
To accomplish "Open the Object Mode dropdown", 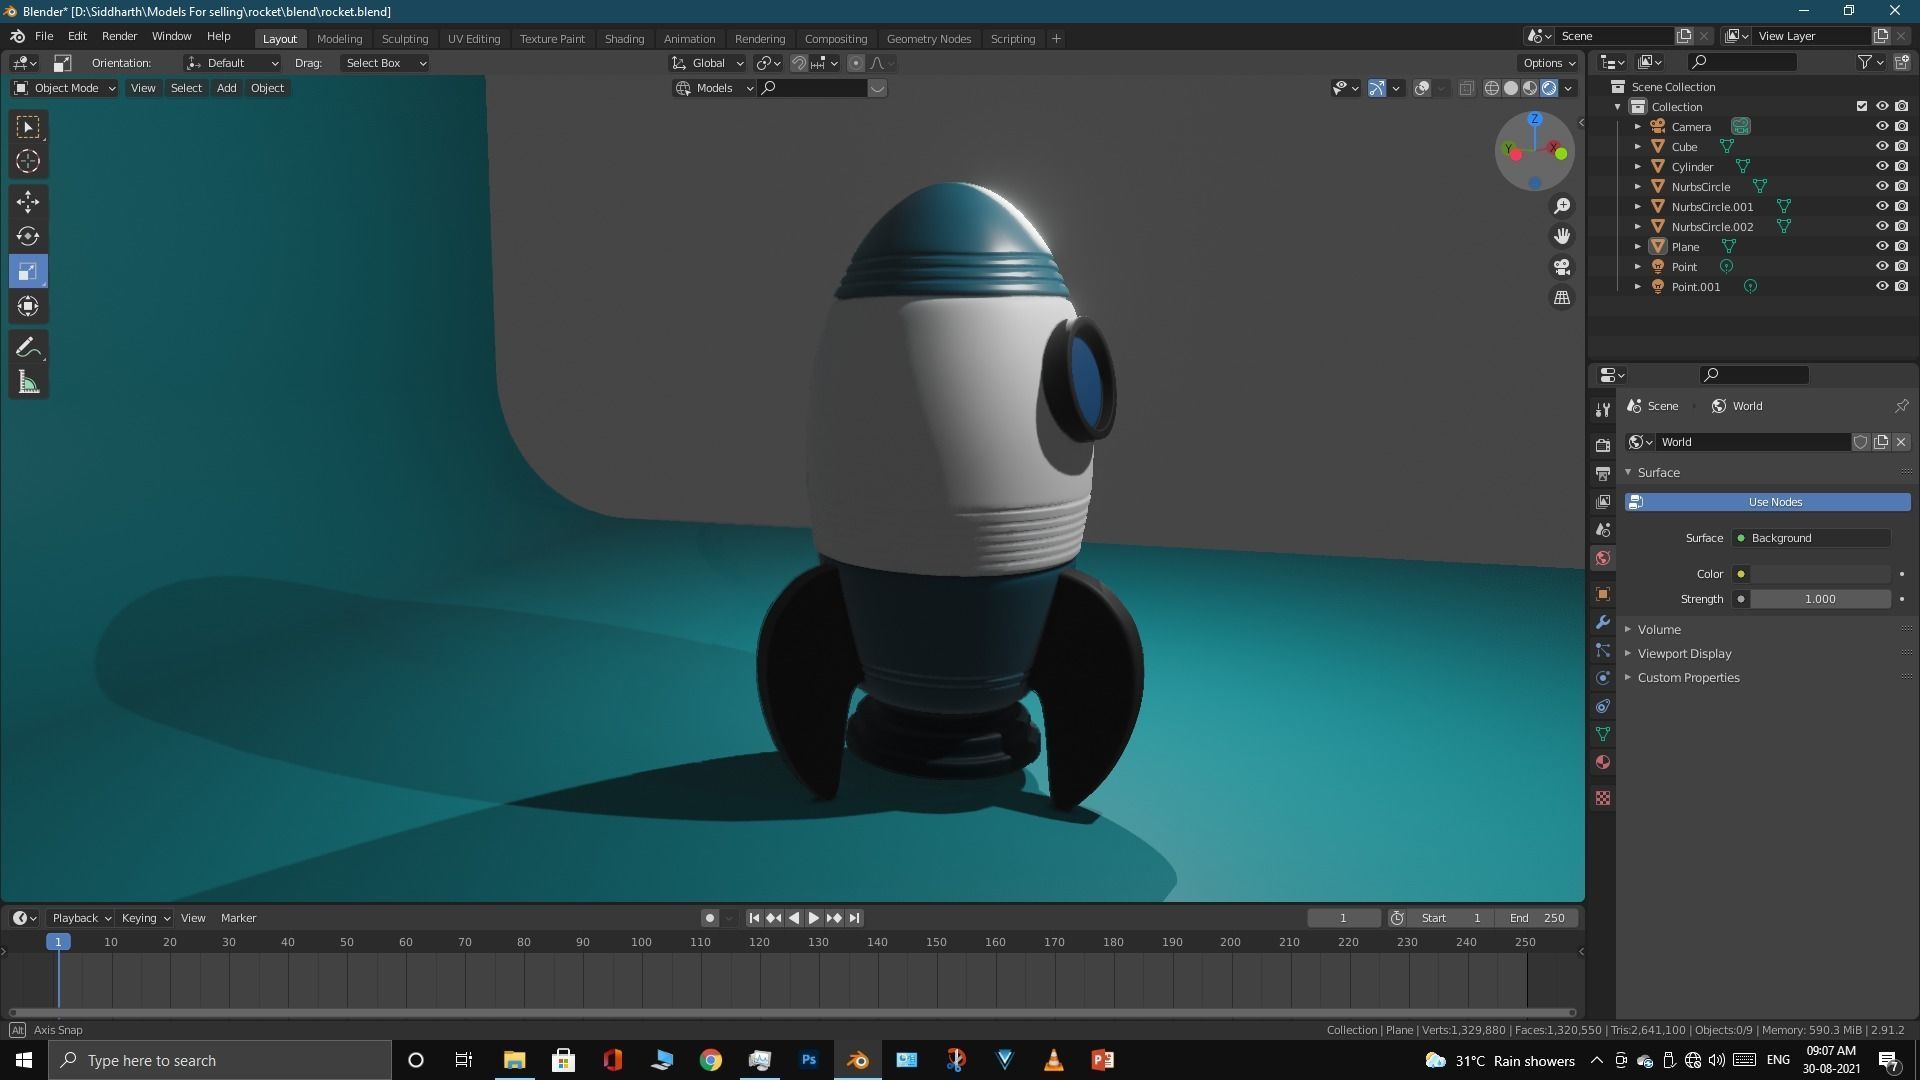I will [x=65, y=88].
